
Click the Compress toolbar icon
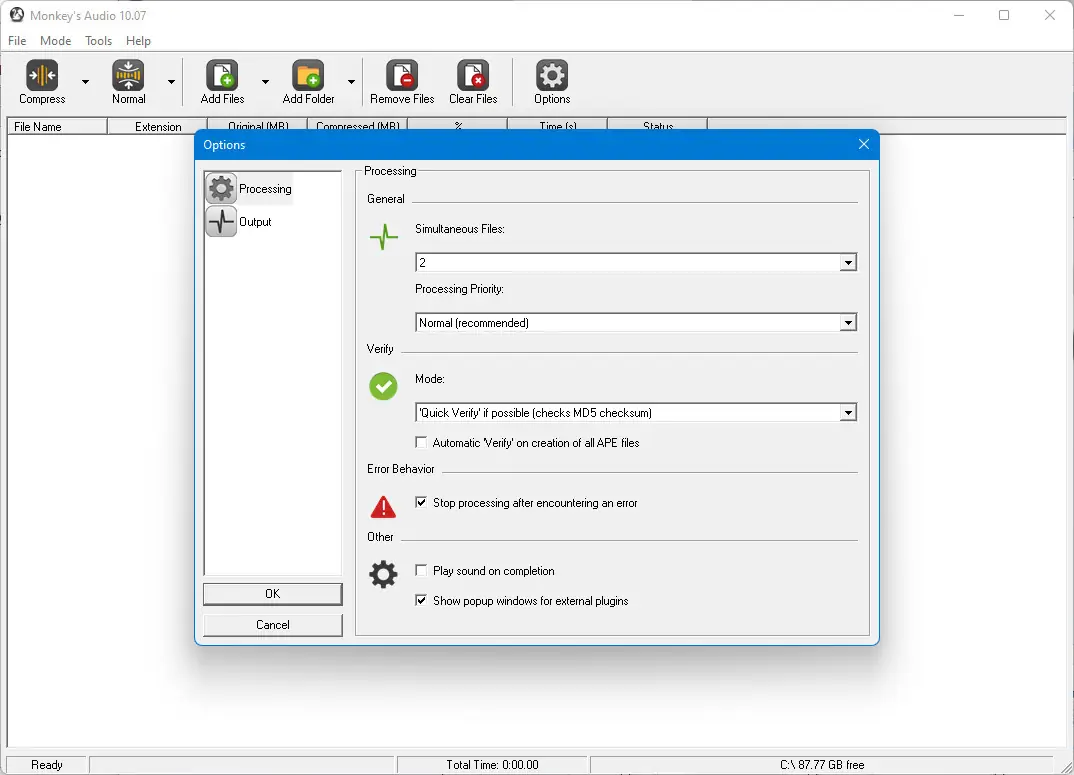tap(42, 75)
